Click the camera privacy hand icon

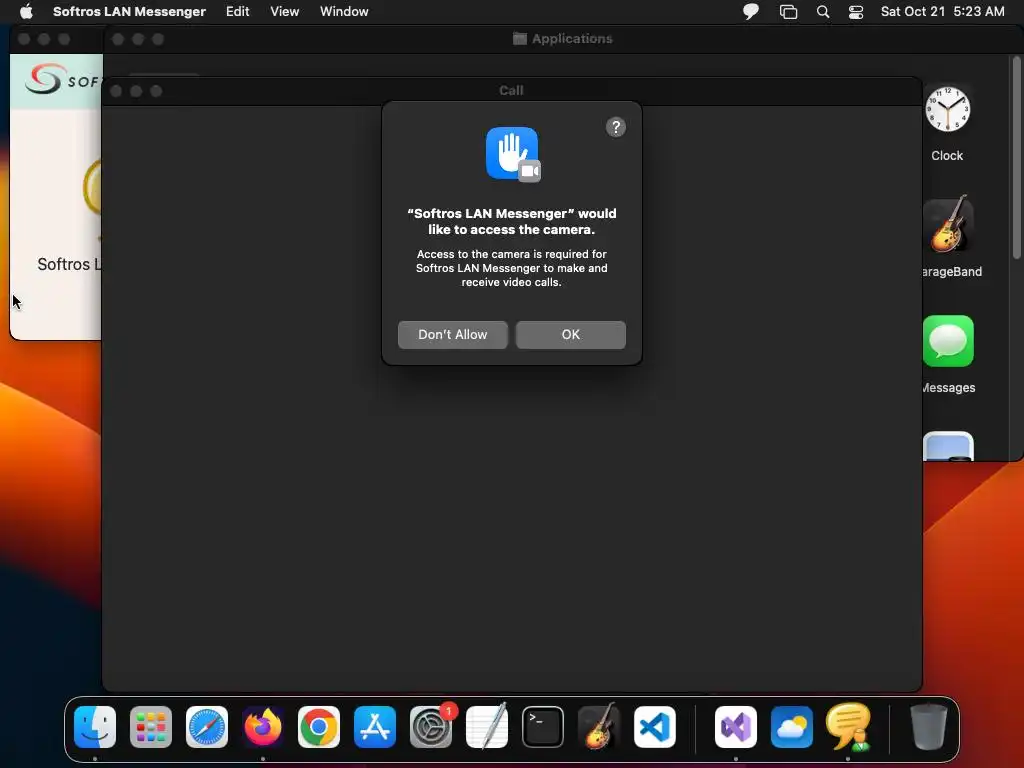tap(513, 154)
